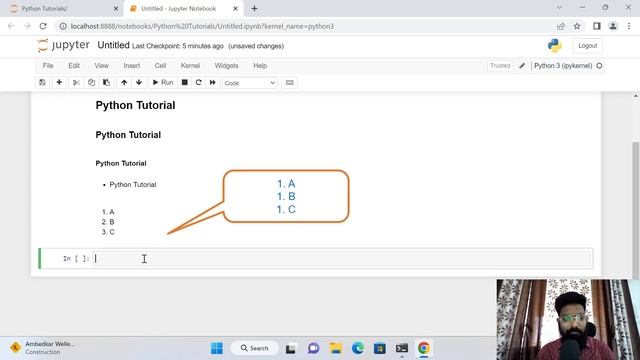Image resolution: width=640 pixels, height=360 pixels.
Task: Bookmark this page with the star icon
Action: (577, 26)
